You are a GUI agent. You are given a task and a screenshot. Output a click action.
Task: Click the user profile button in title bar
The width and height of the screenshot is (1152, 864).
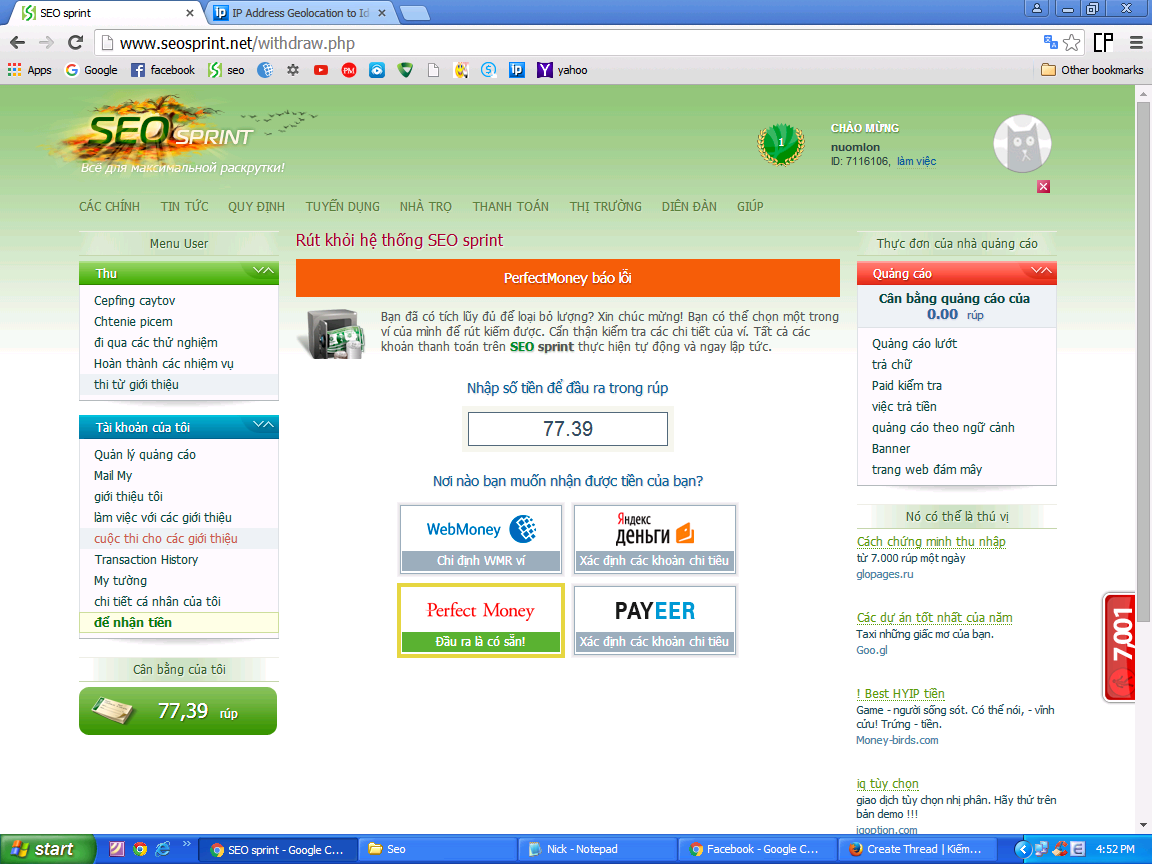pos(1036,8)
